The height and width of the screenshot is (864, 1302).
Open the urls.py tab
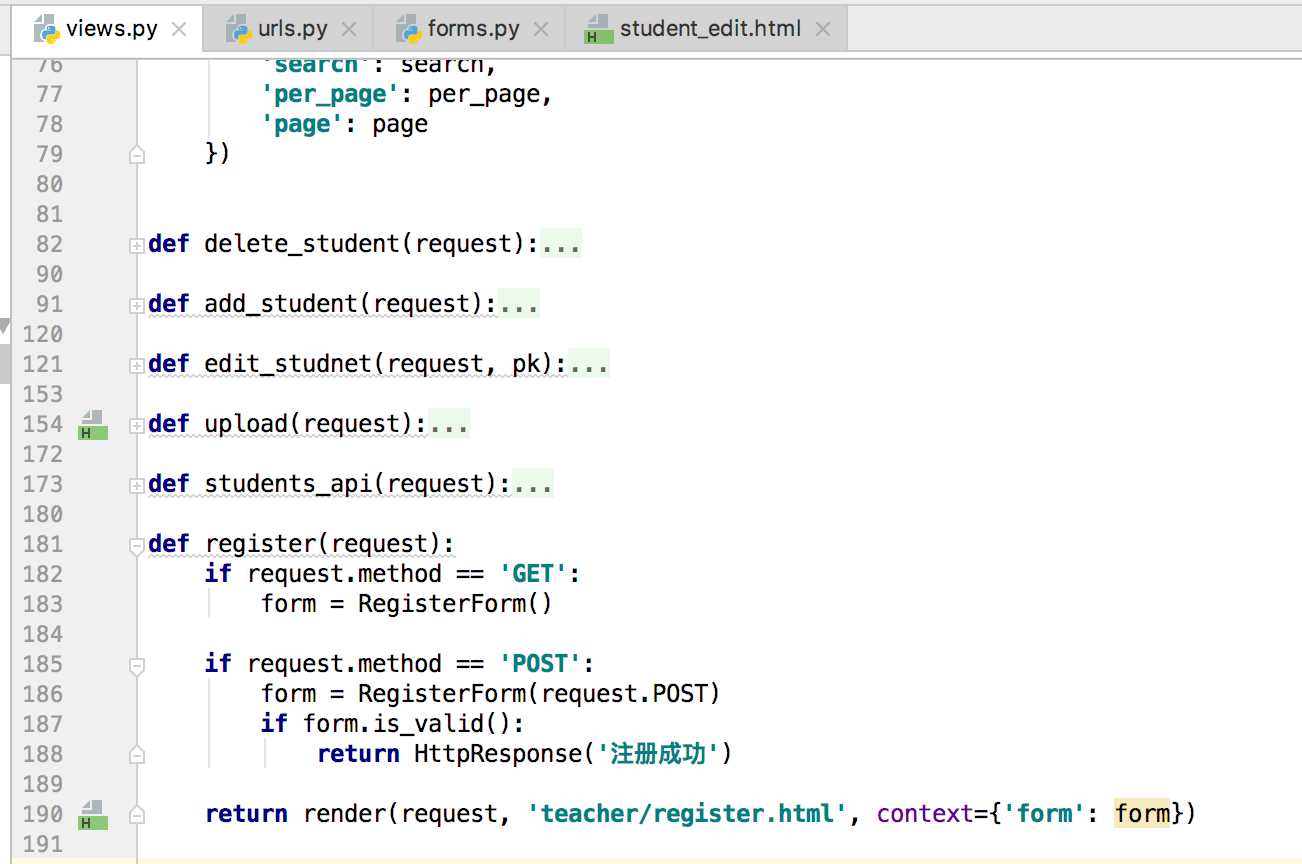click(x=288, y=29)
